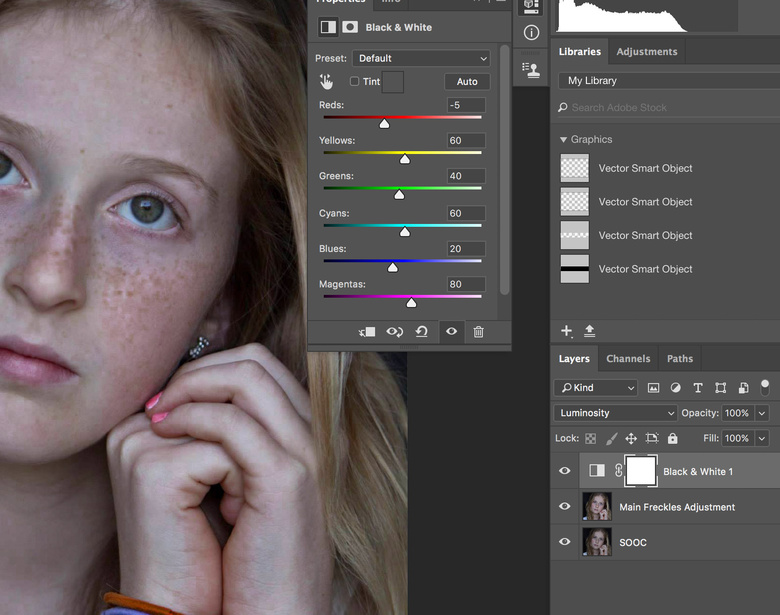
Task: Click the Auto button
Action: (x=467, y=82)
